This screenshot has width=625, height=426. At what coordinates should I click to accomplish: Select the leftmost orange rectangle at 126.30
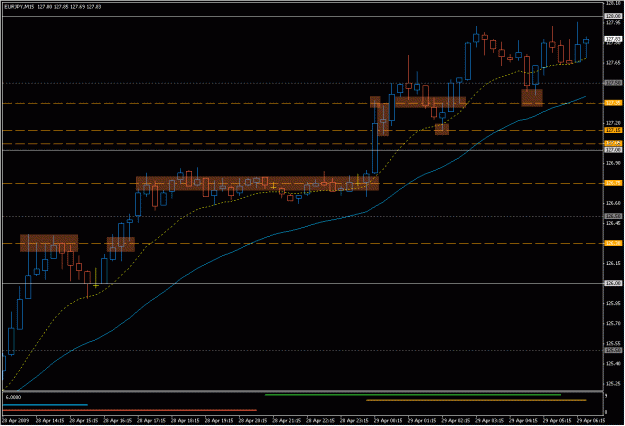coord(49,243)
